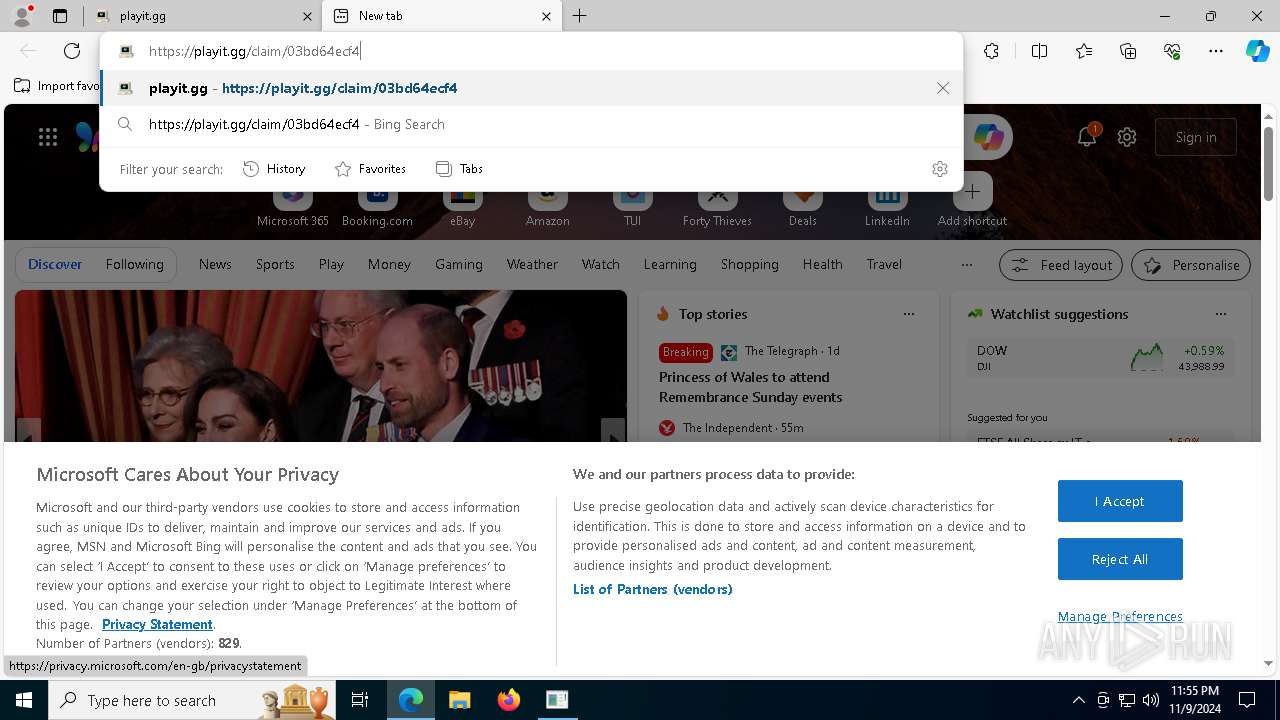Select the playit.gg claim URL suggestion

[531, 88]
